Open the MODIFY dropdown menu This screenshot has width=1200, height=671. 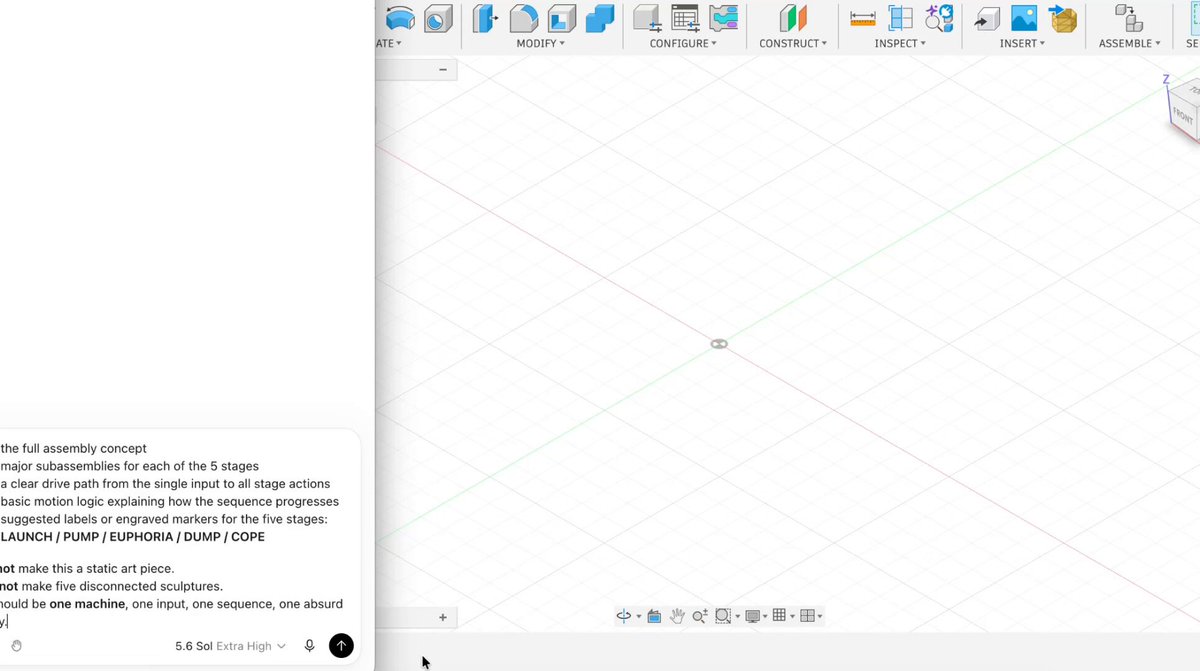pyautogui.click(x=540, y=44)
